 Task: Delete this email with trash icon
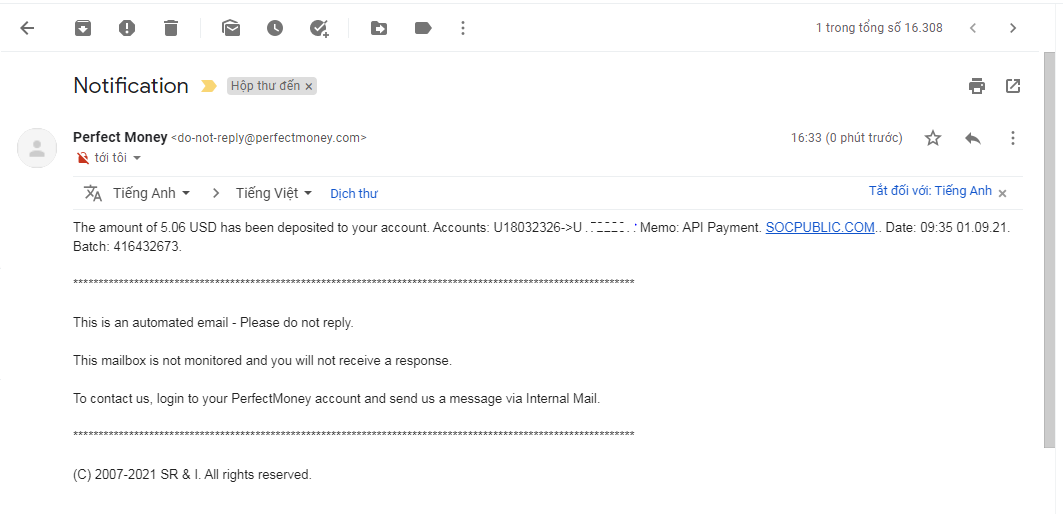point(171,28)
